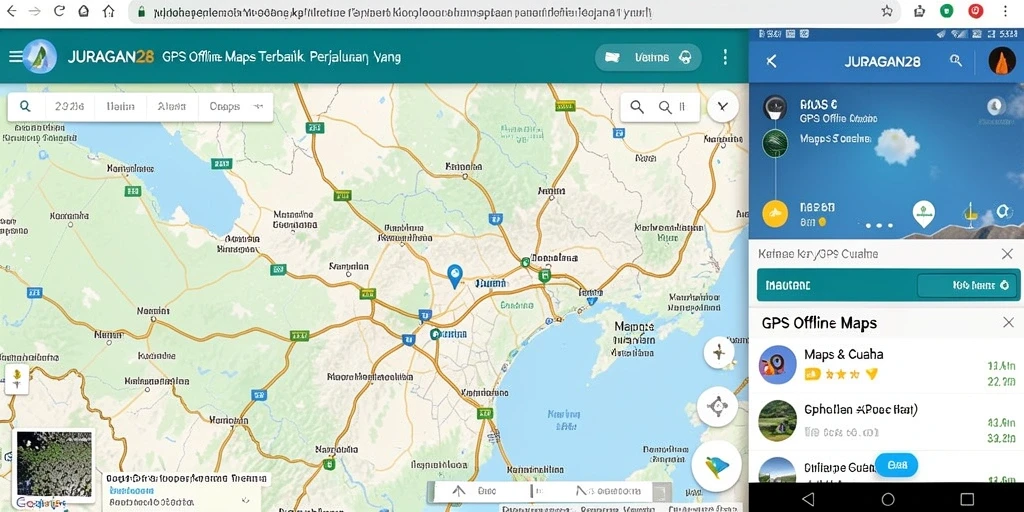Open the Ctillape Guaha list item
This screenshot has height=512, width=1024.
click(x=886, y=468)
